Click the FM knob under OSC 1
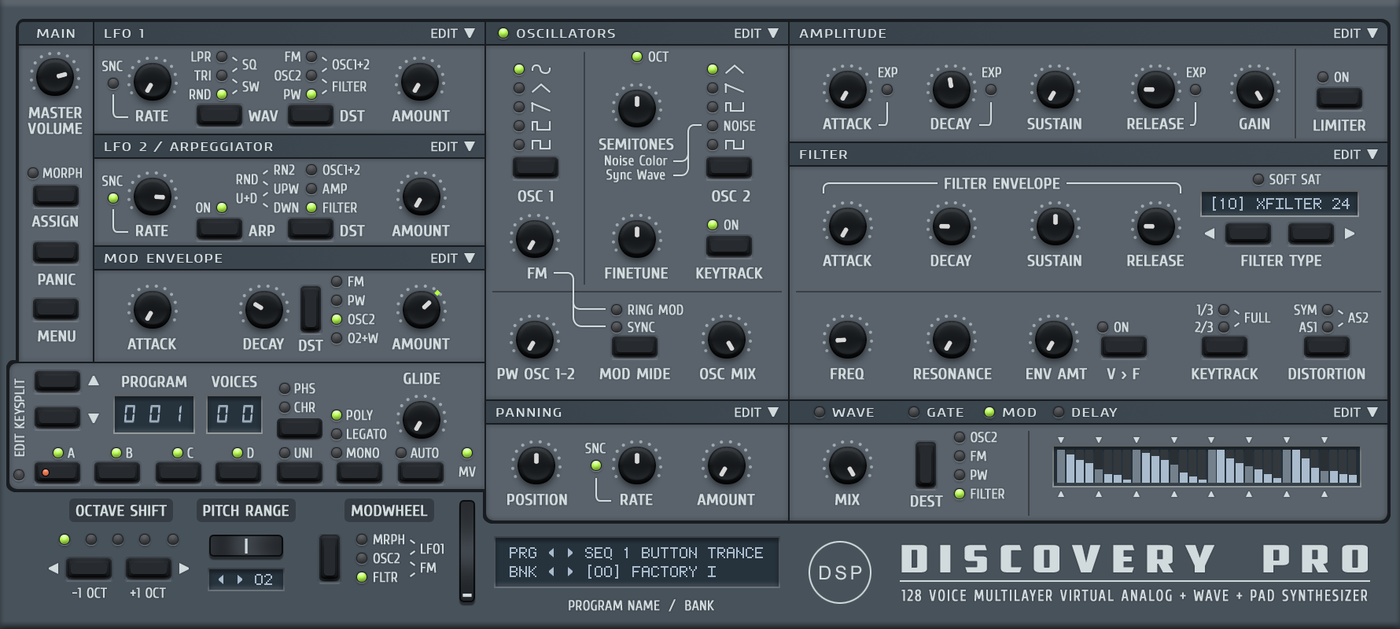 pyautogui.click(x=535, y=237)
